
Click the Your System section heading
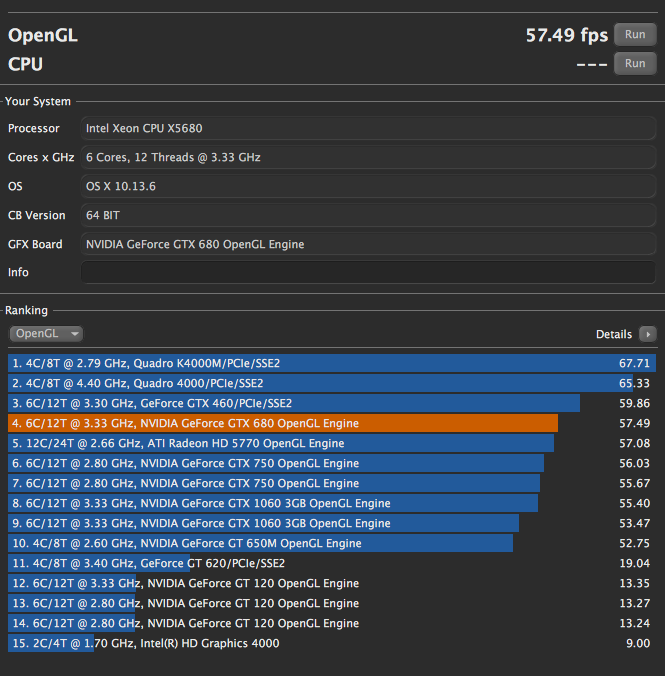point(38,101)
